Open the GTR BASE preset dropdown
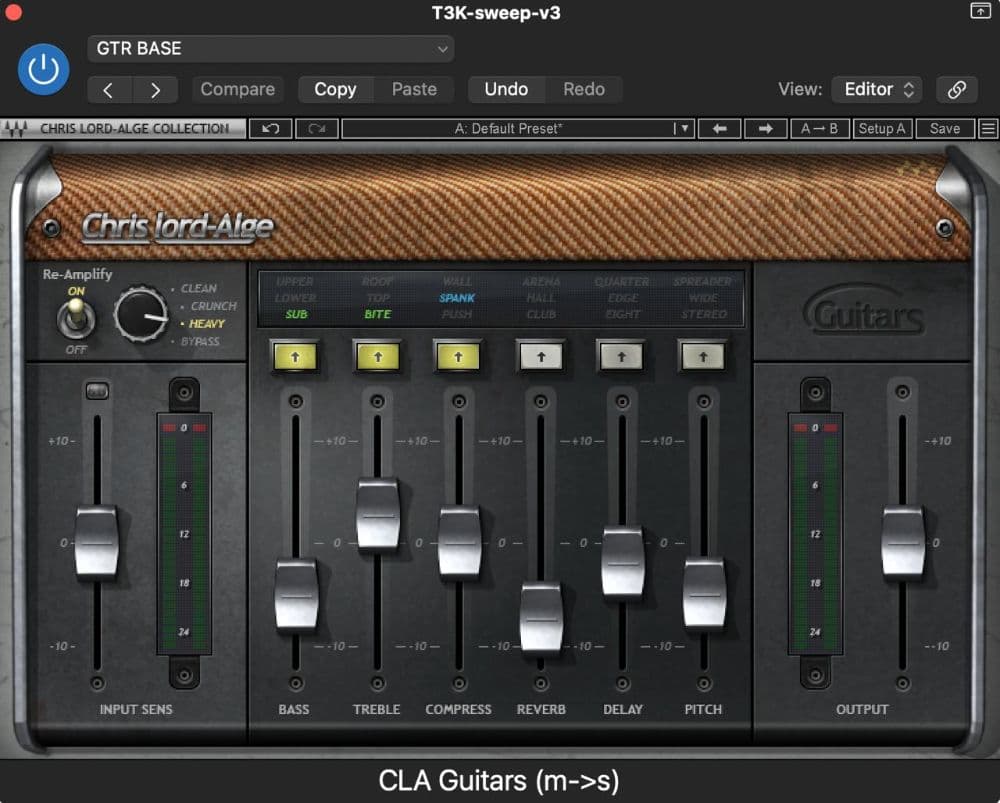1000x803 pixels. point(270,48)
